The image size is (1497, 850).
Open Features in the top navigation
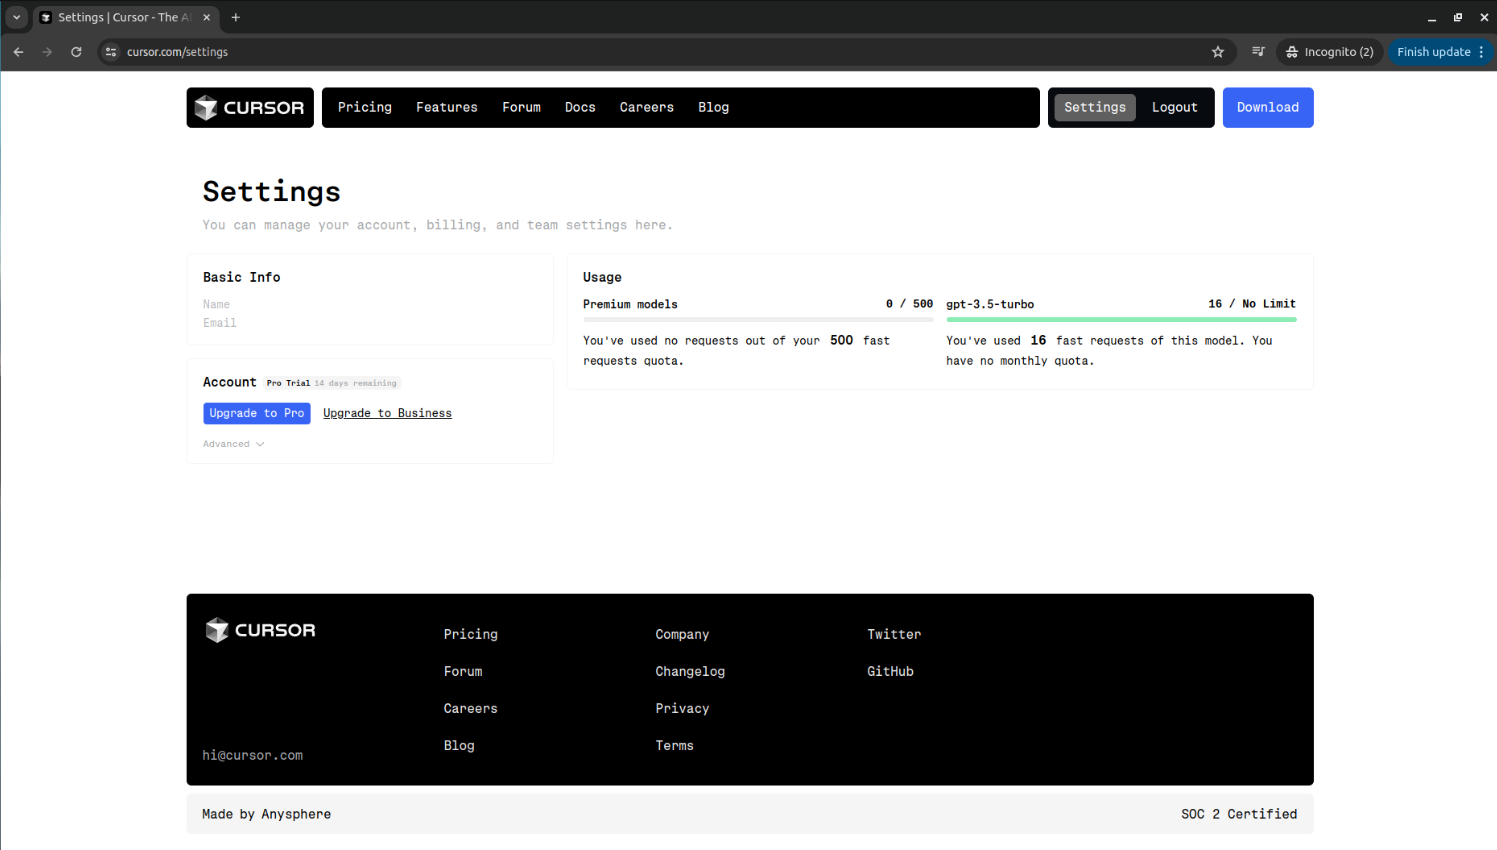point(447,107)
